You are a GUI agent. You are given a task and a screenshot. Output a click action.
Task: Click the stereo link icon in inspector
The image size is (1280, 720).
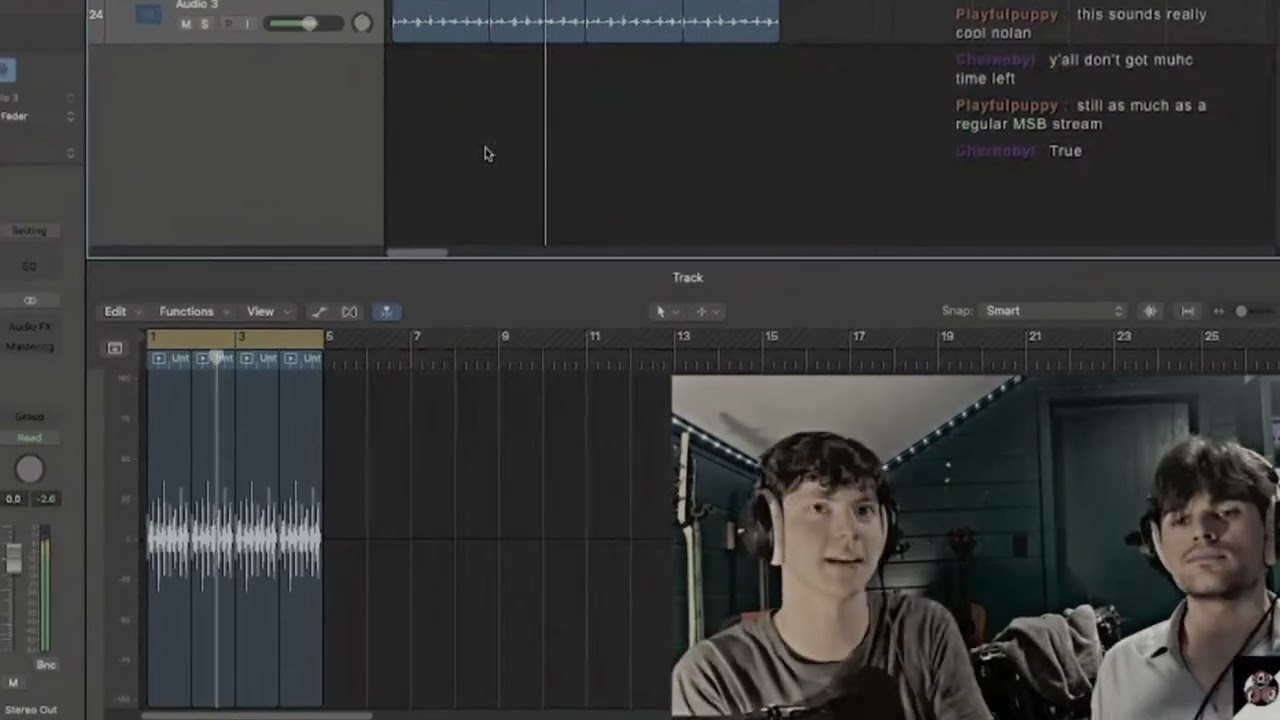pyautogui.click(x=29, y=300)
